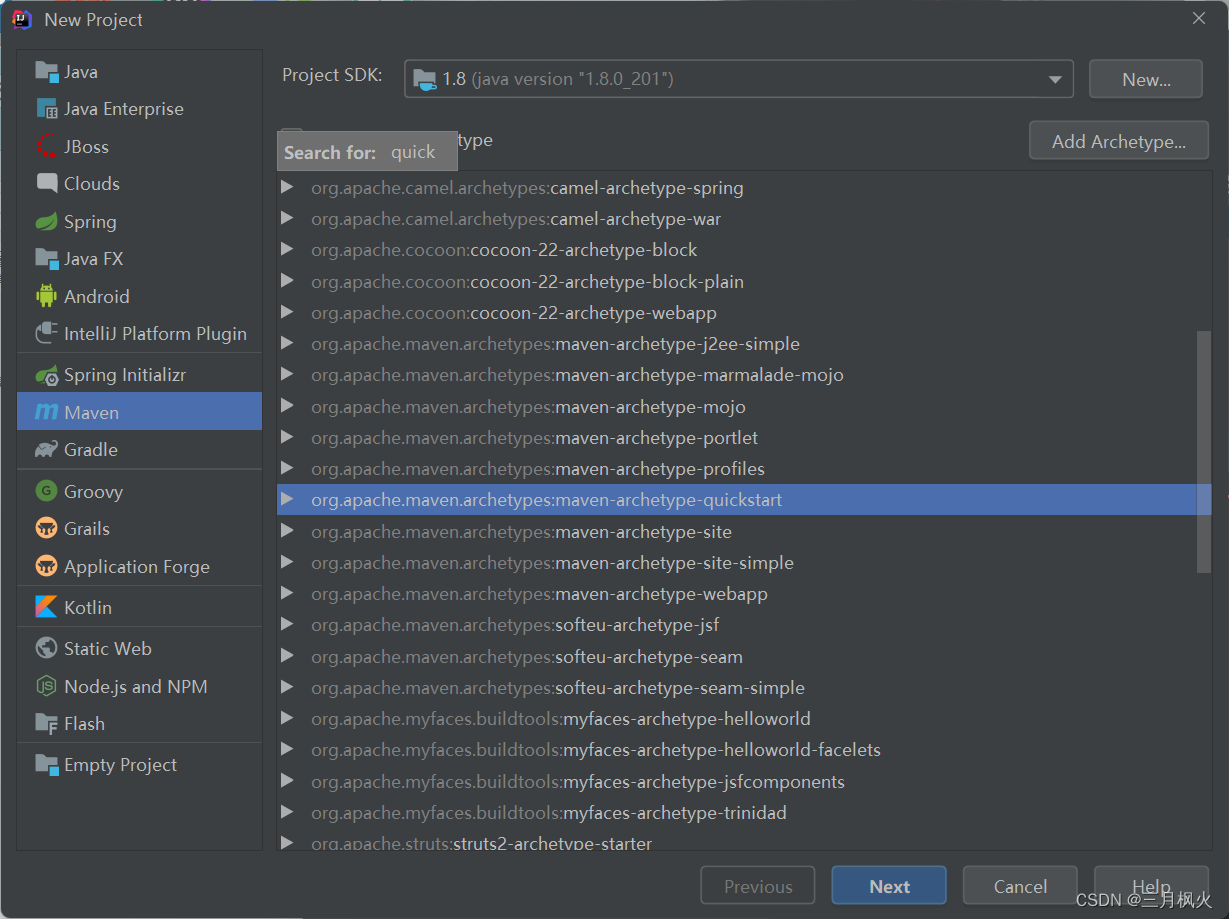1229x919 pixels.
Task: Select softeu-archetype-seam-simple row
Action: pyautogui.click(x=744, y=687)
